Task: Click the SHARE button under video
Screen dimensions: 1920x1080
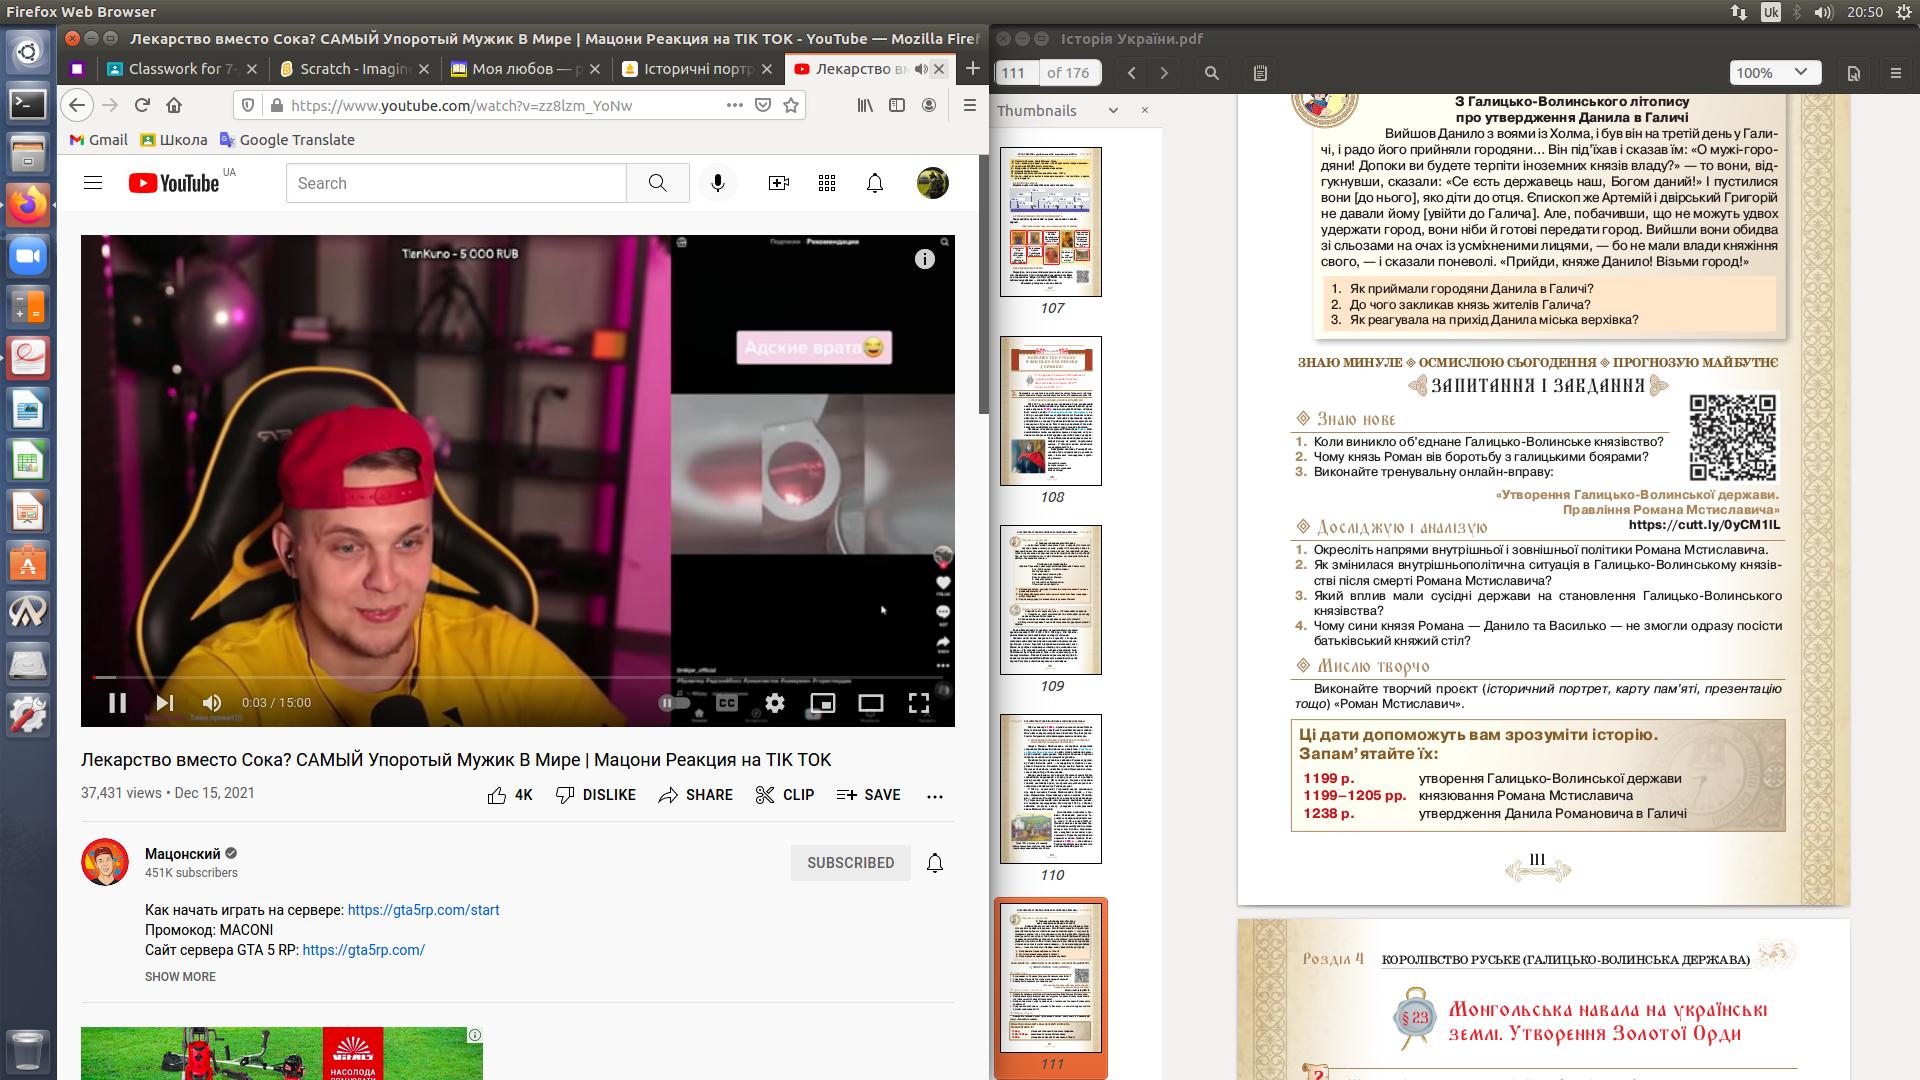Action: (x=696, y=795)
